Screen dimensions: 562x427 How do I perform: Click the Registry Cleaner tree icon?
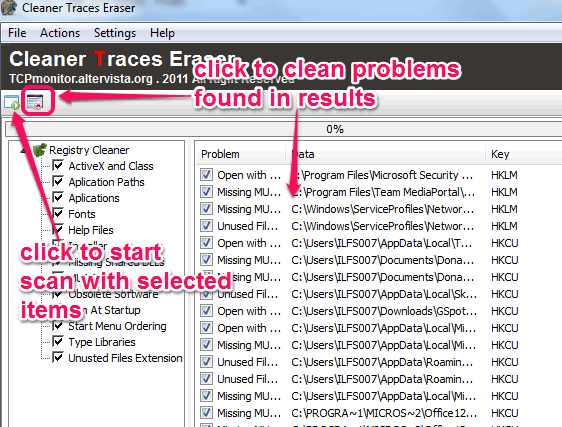click(x=40, y=150)
